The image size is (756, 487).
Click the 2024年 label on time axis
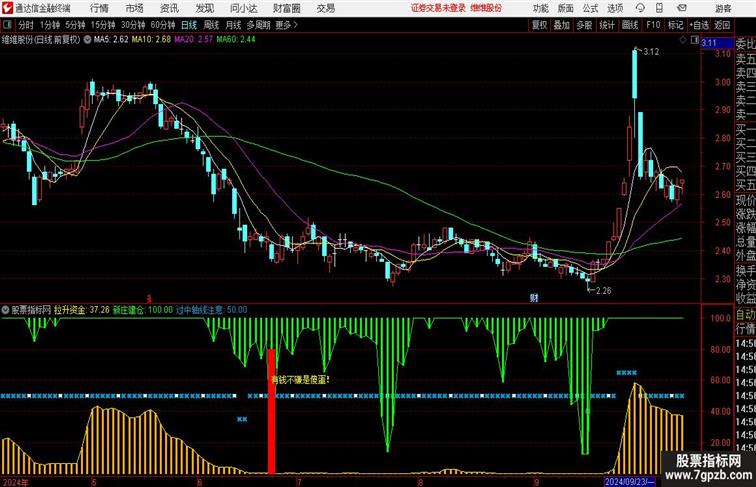(x=15, y=482)
